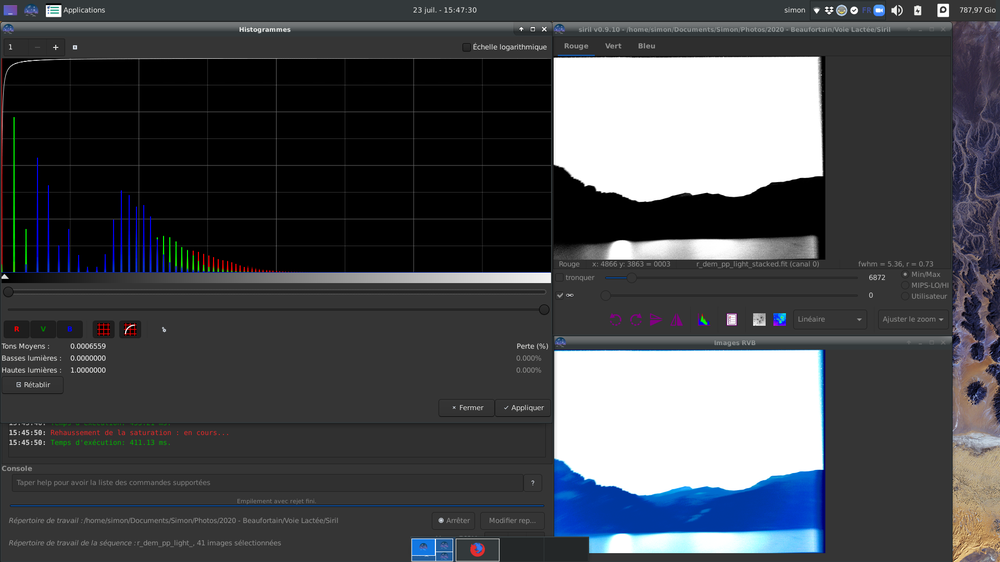Click Images RVB color preview
The width and height of the screenshot is (1000, 562).
[689, 451]
